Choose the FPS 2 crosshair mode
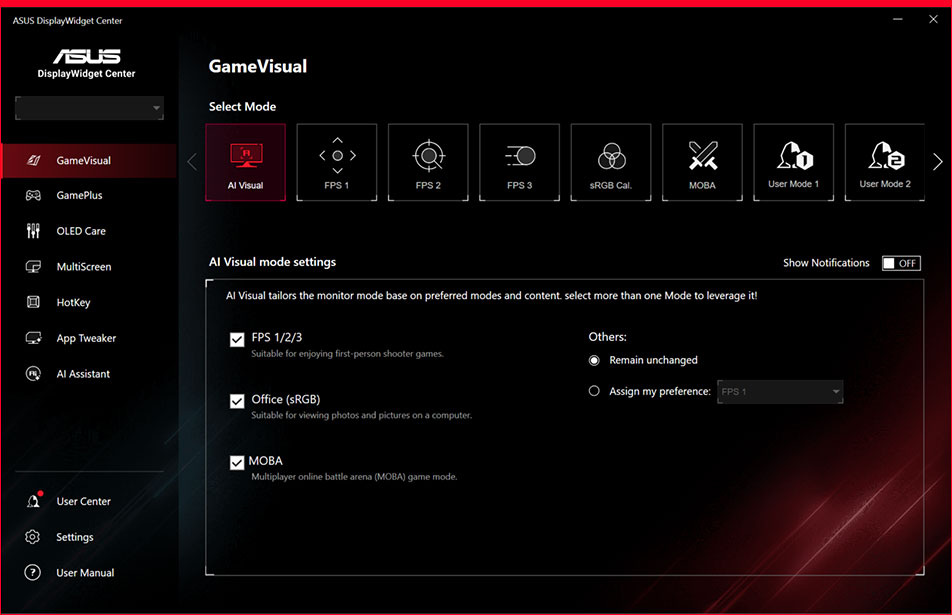The width and height of the screenshot is (952, 615). pos(428,162)
